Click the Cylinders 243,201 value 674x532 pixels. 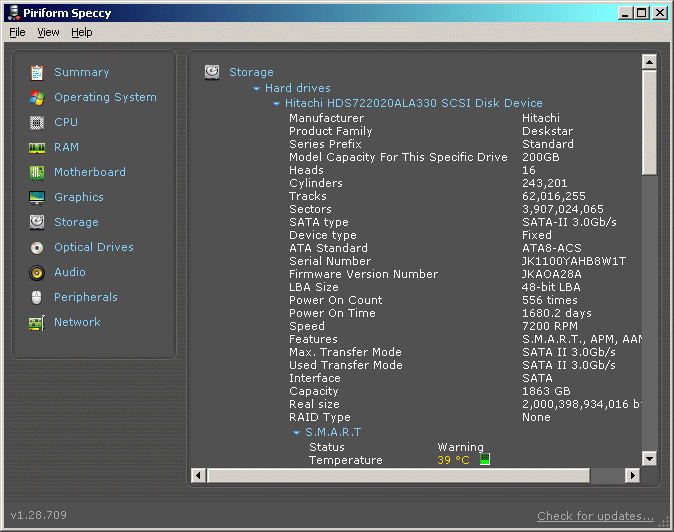544,183
